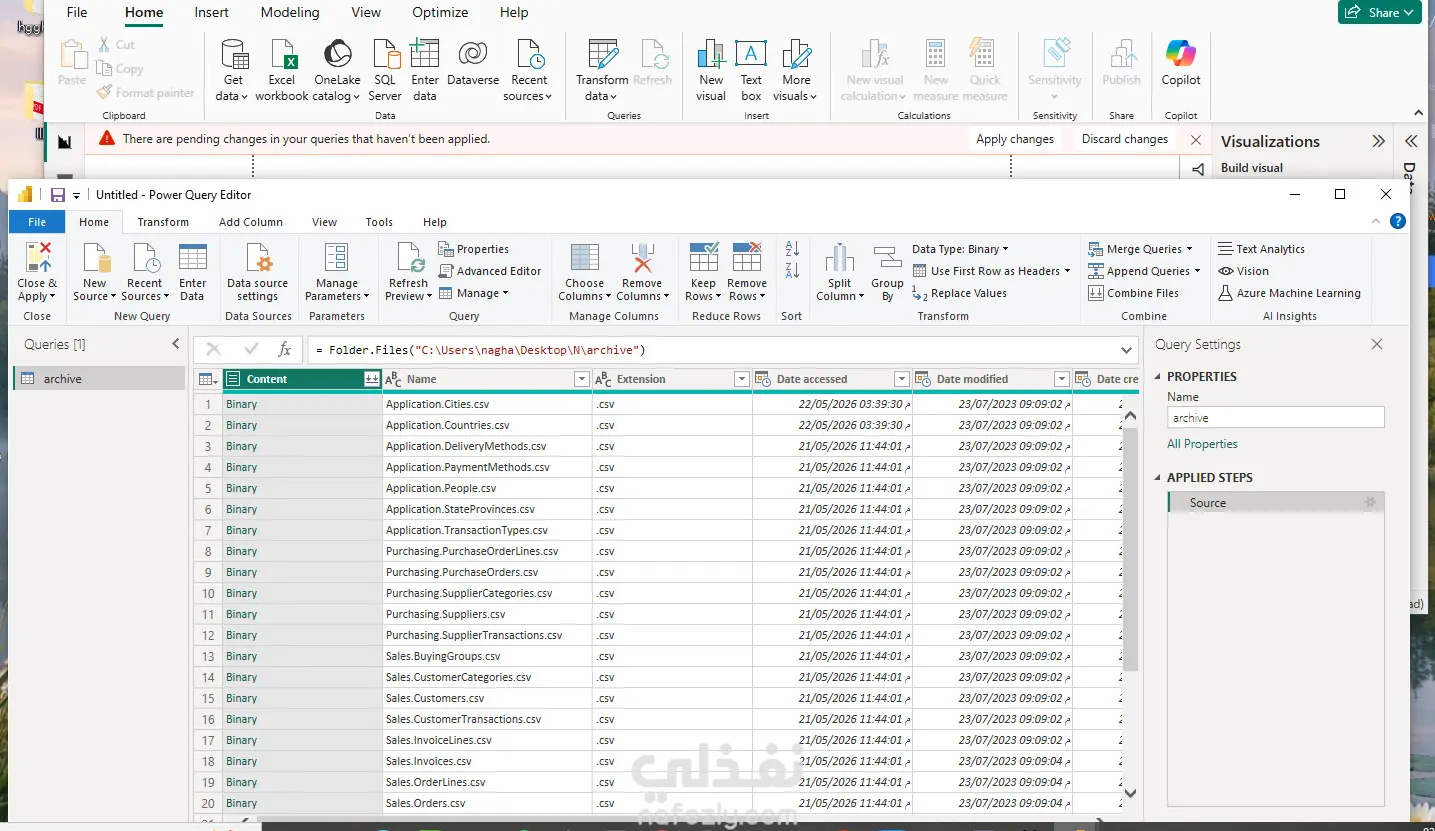This screenshot has height=831, width=1435.
Task: Click the Split Column icon
Action: click(x=839, y=258)
